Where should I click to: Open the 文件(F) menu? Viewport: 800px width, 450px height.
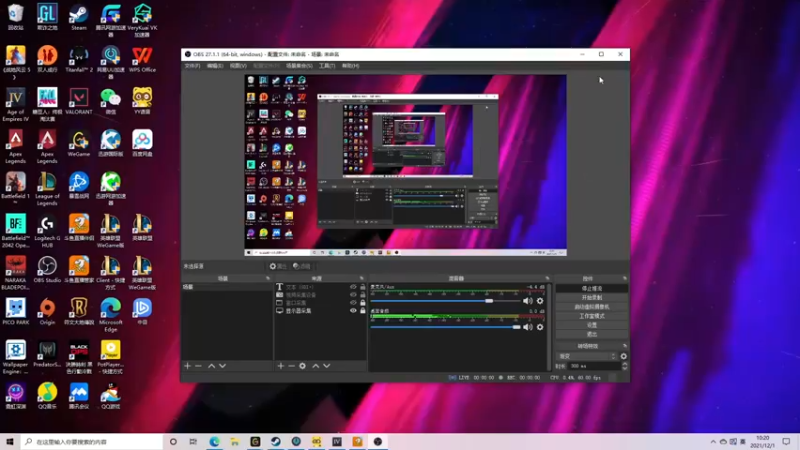point(192,66)
